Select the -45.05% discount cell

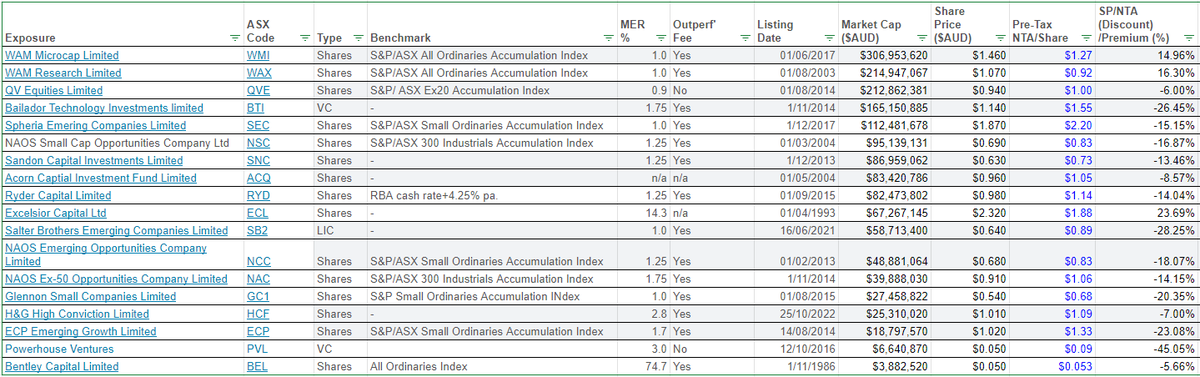1146,349
